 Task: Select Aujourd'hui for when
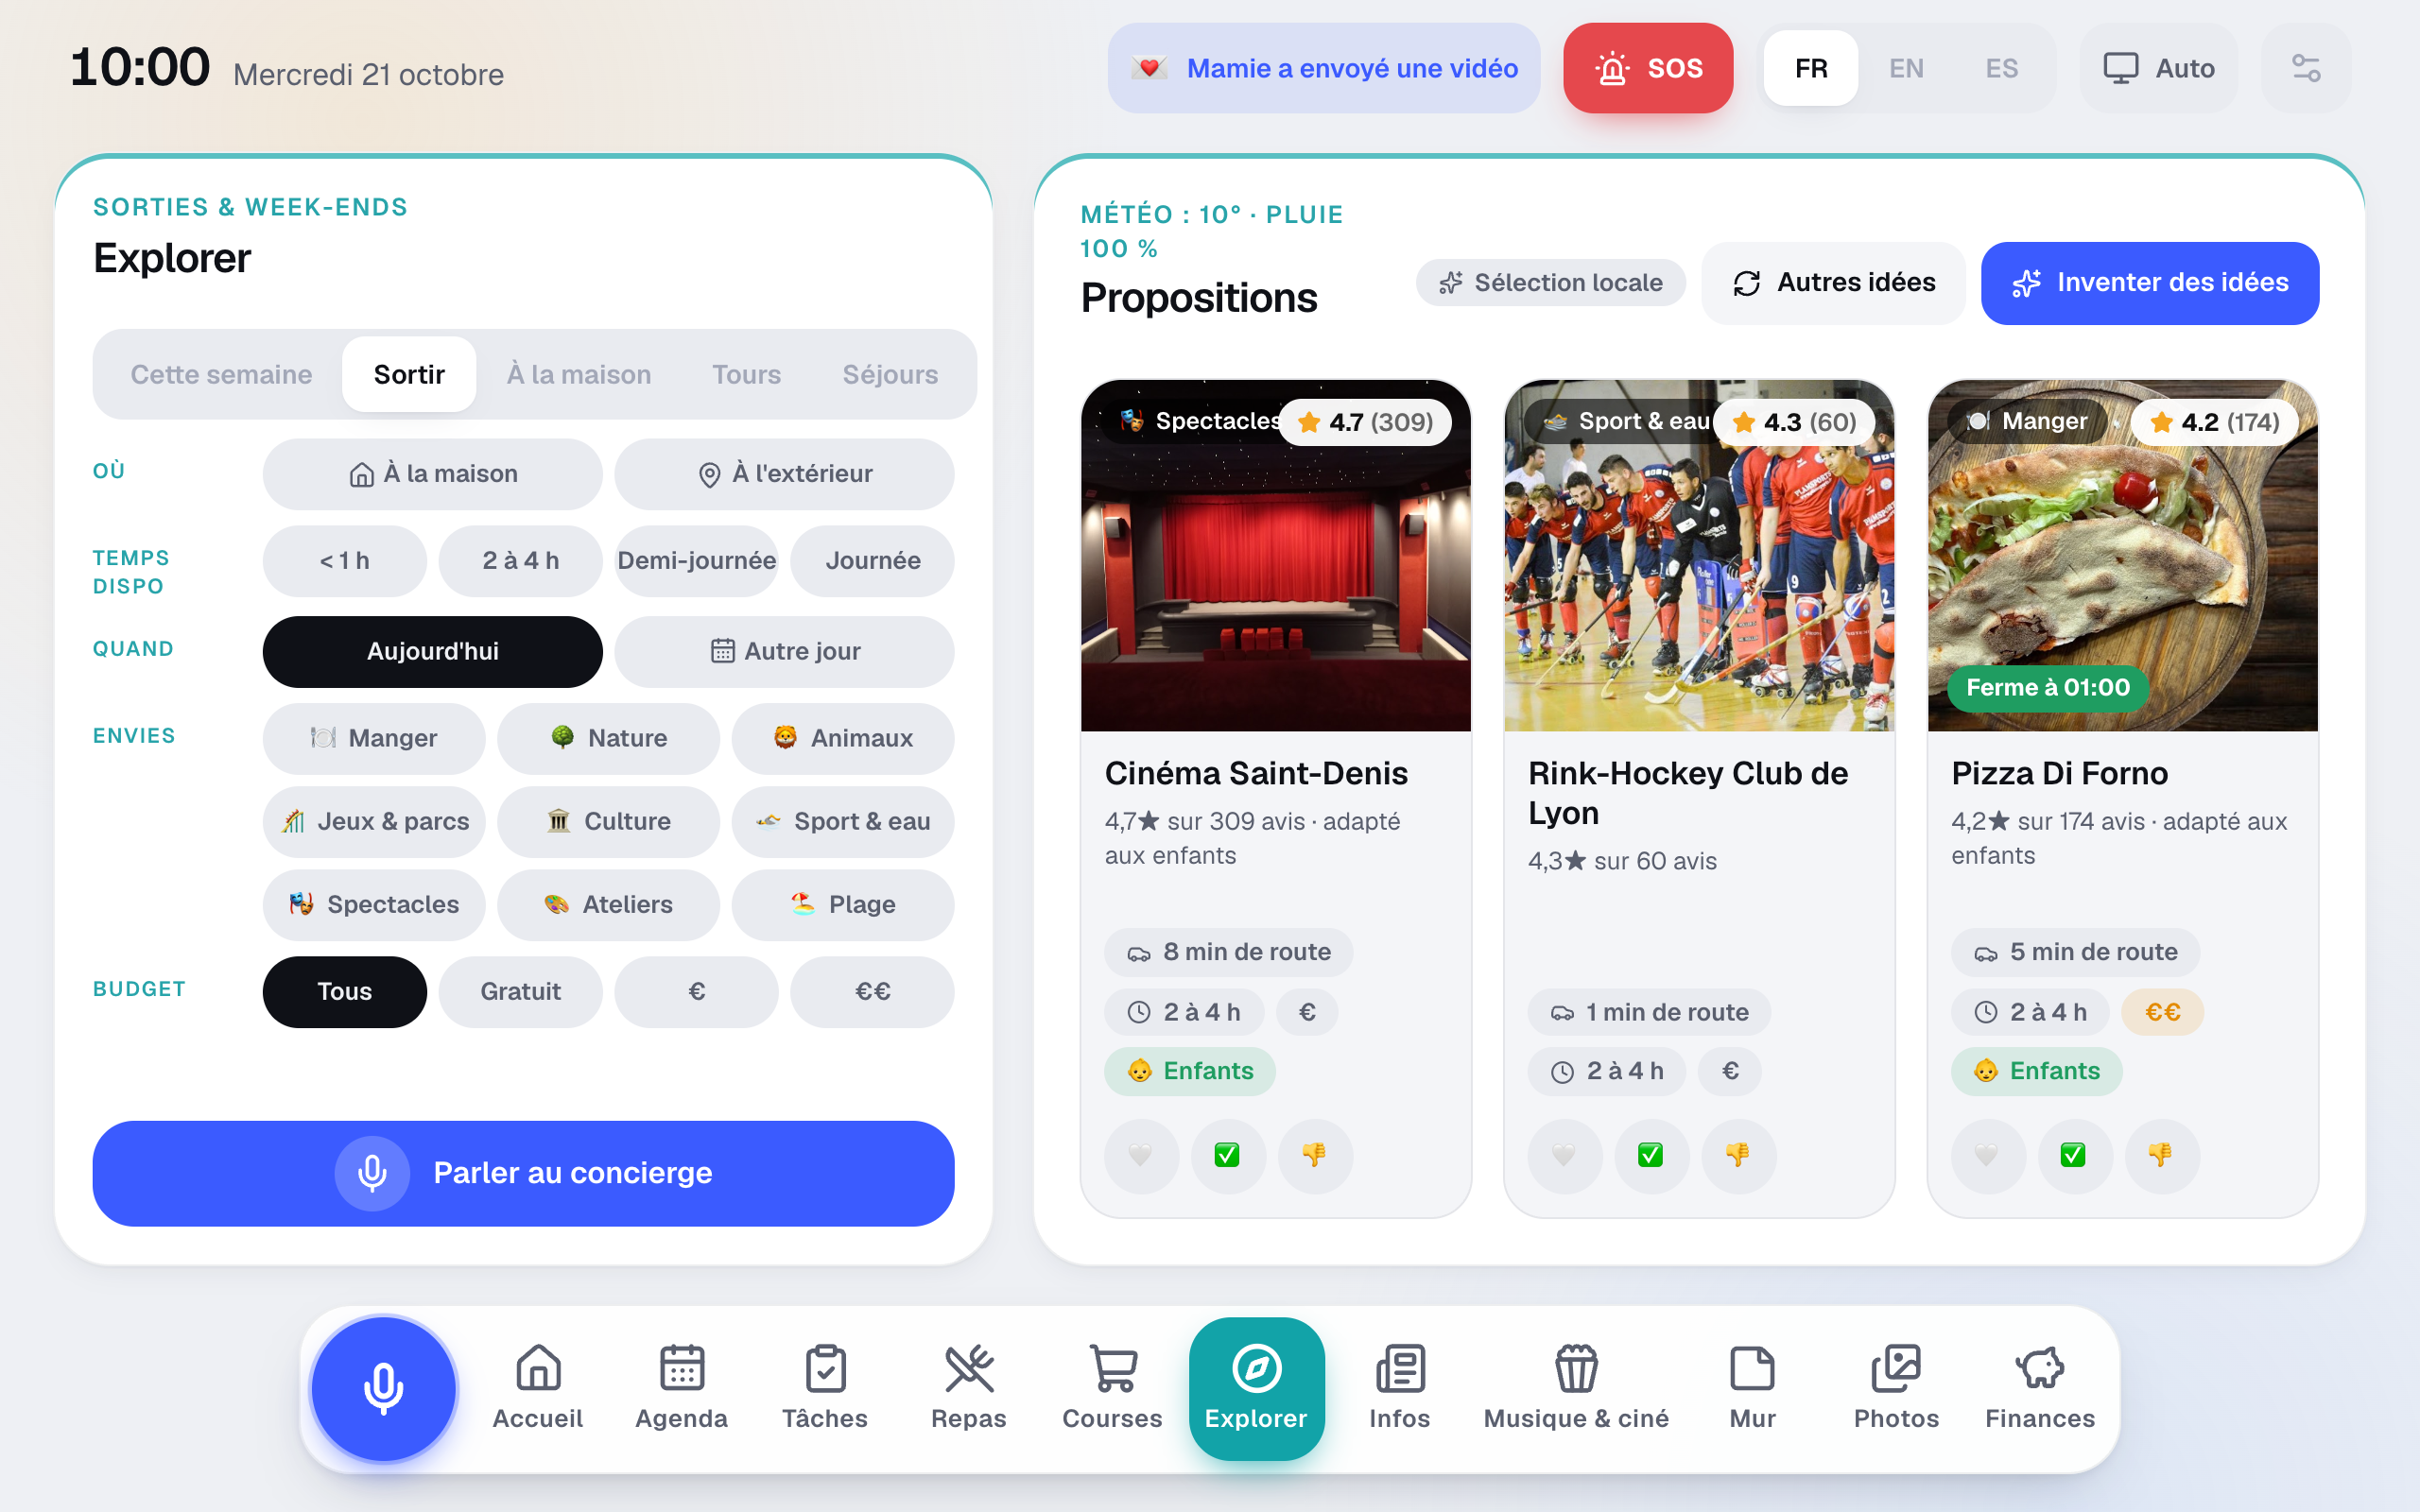click(432, 651)
